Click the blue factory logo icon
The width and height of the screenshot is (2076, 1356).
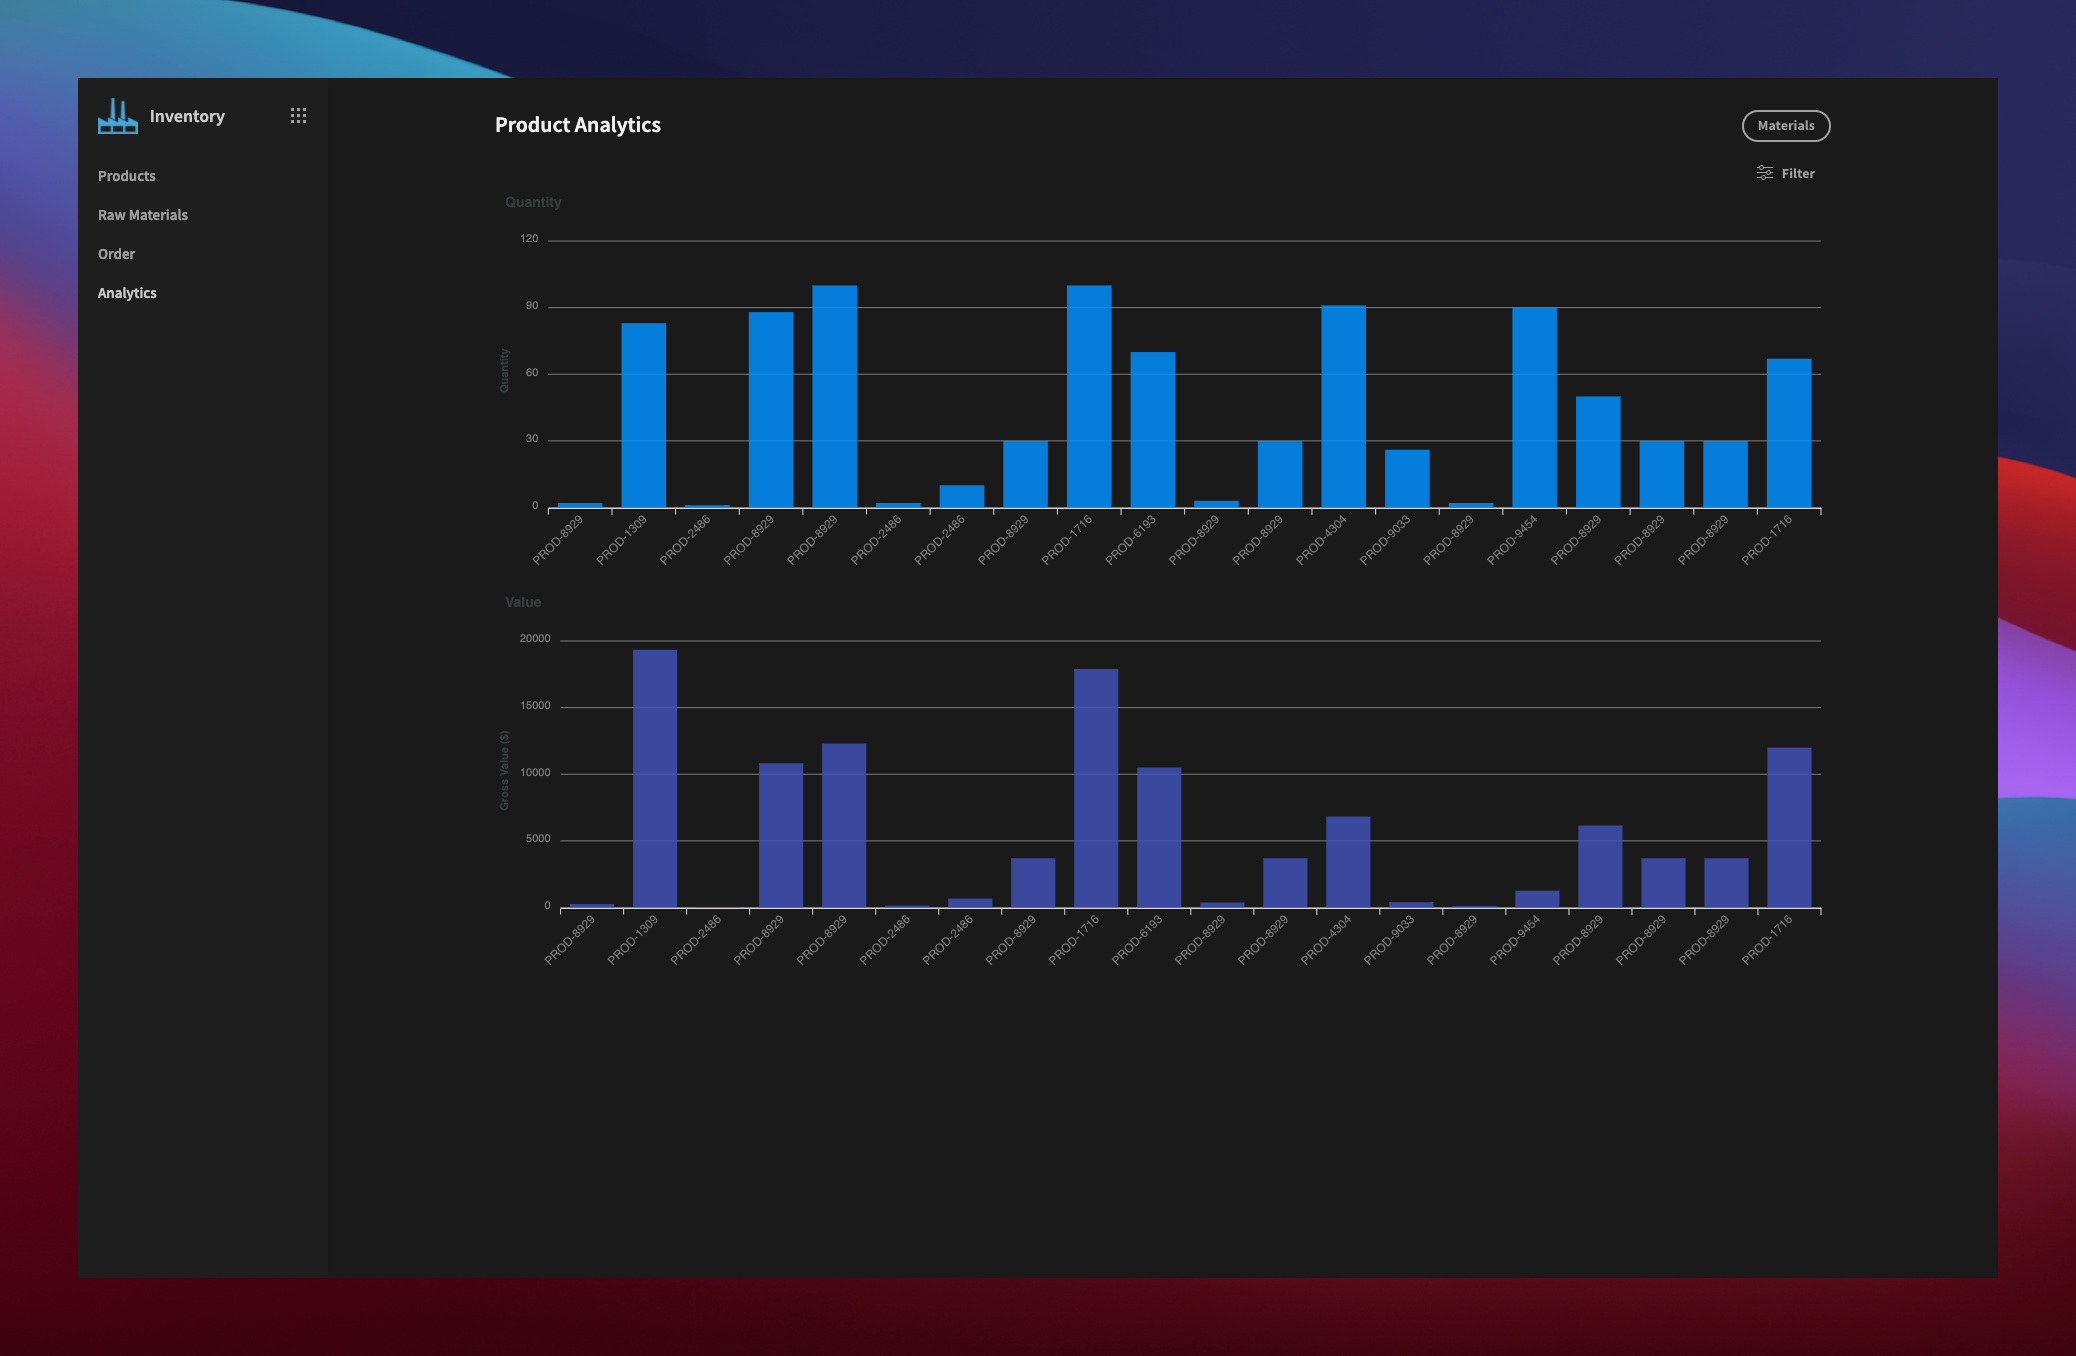click(117, 116)
